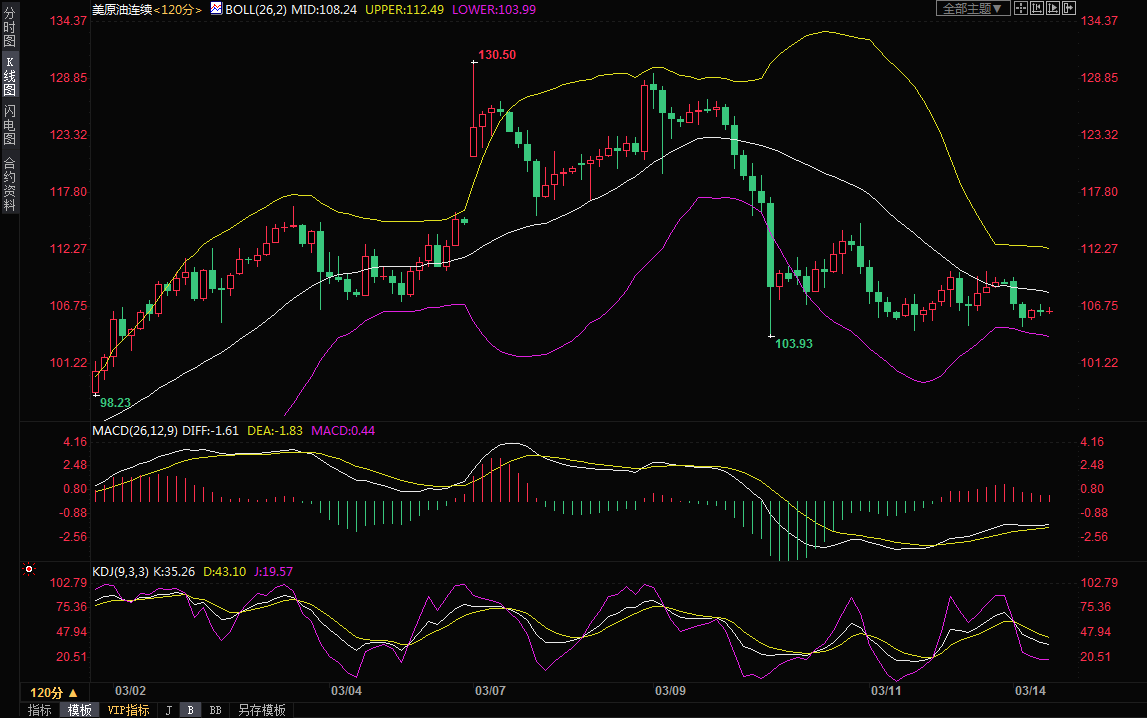Open the 闪电图 side tab
The height and width of the screenshot is (718, 1147).
(x=9, y=124)
